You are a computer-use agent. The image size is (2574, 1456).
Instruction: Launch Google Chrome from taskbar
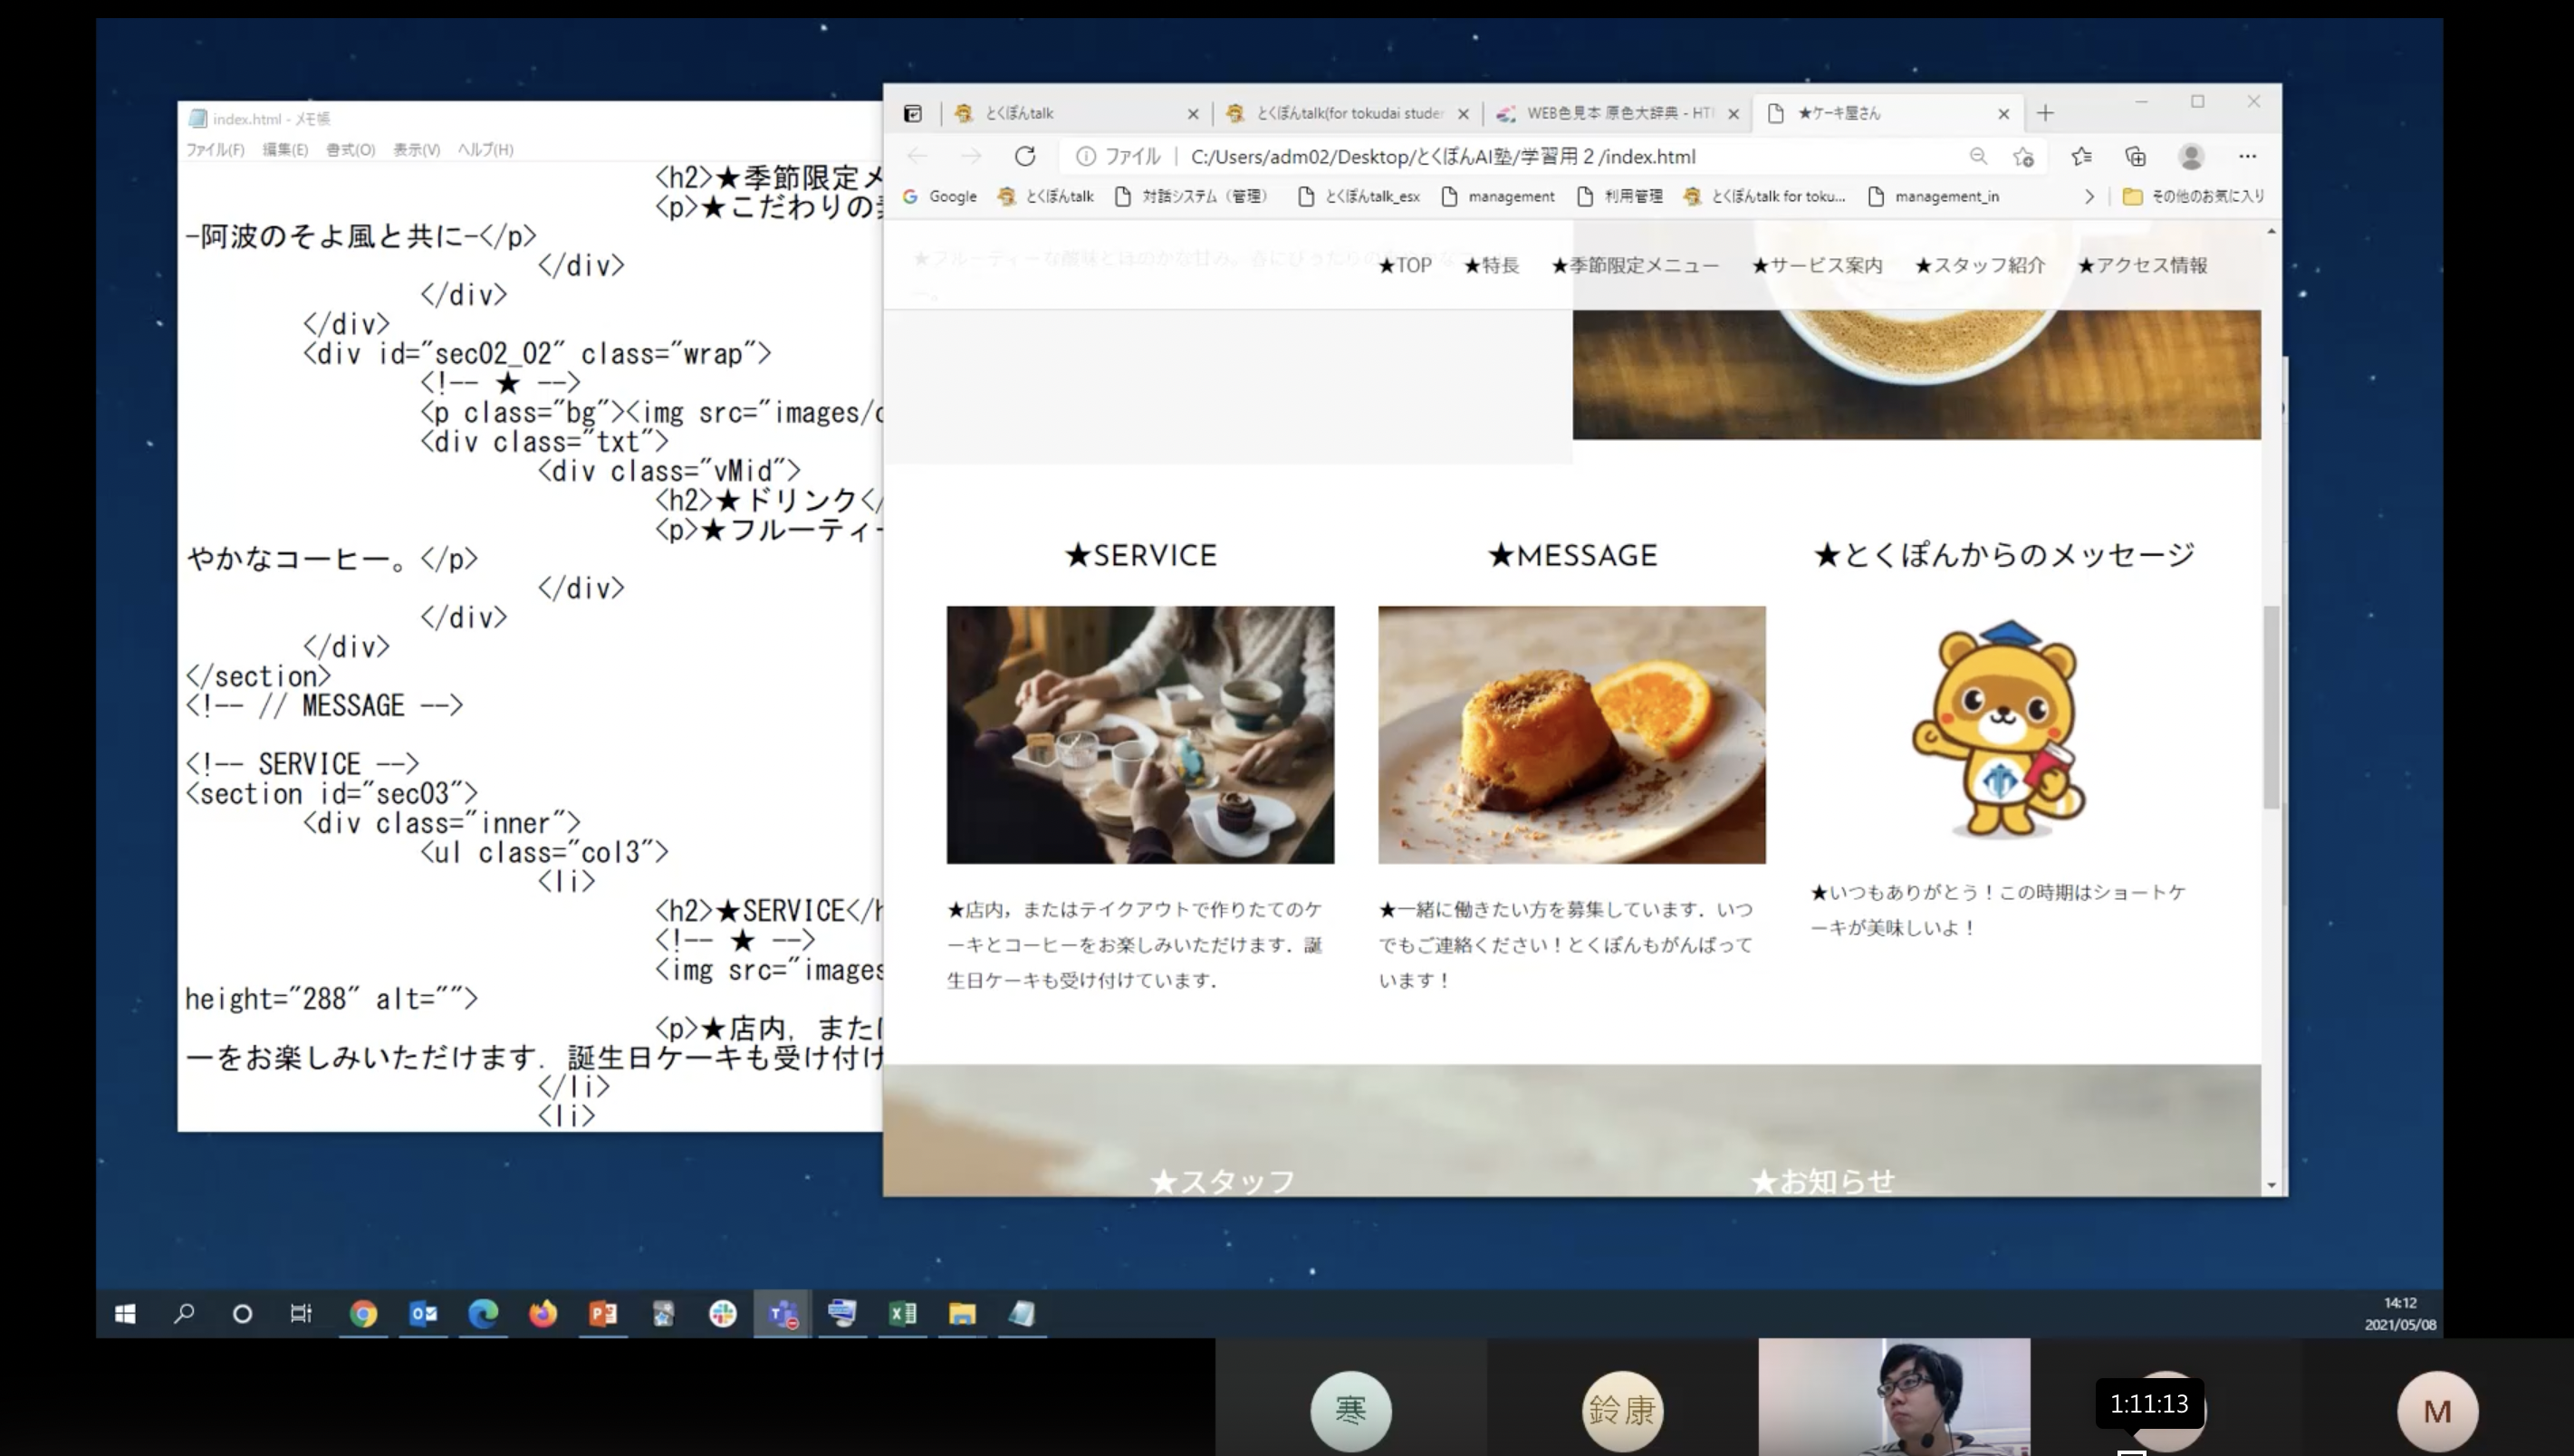(x=363, y=1313)
